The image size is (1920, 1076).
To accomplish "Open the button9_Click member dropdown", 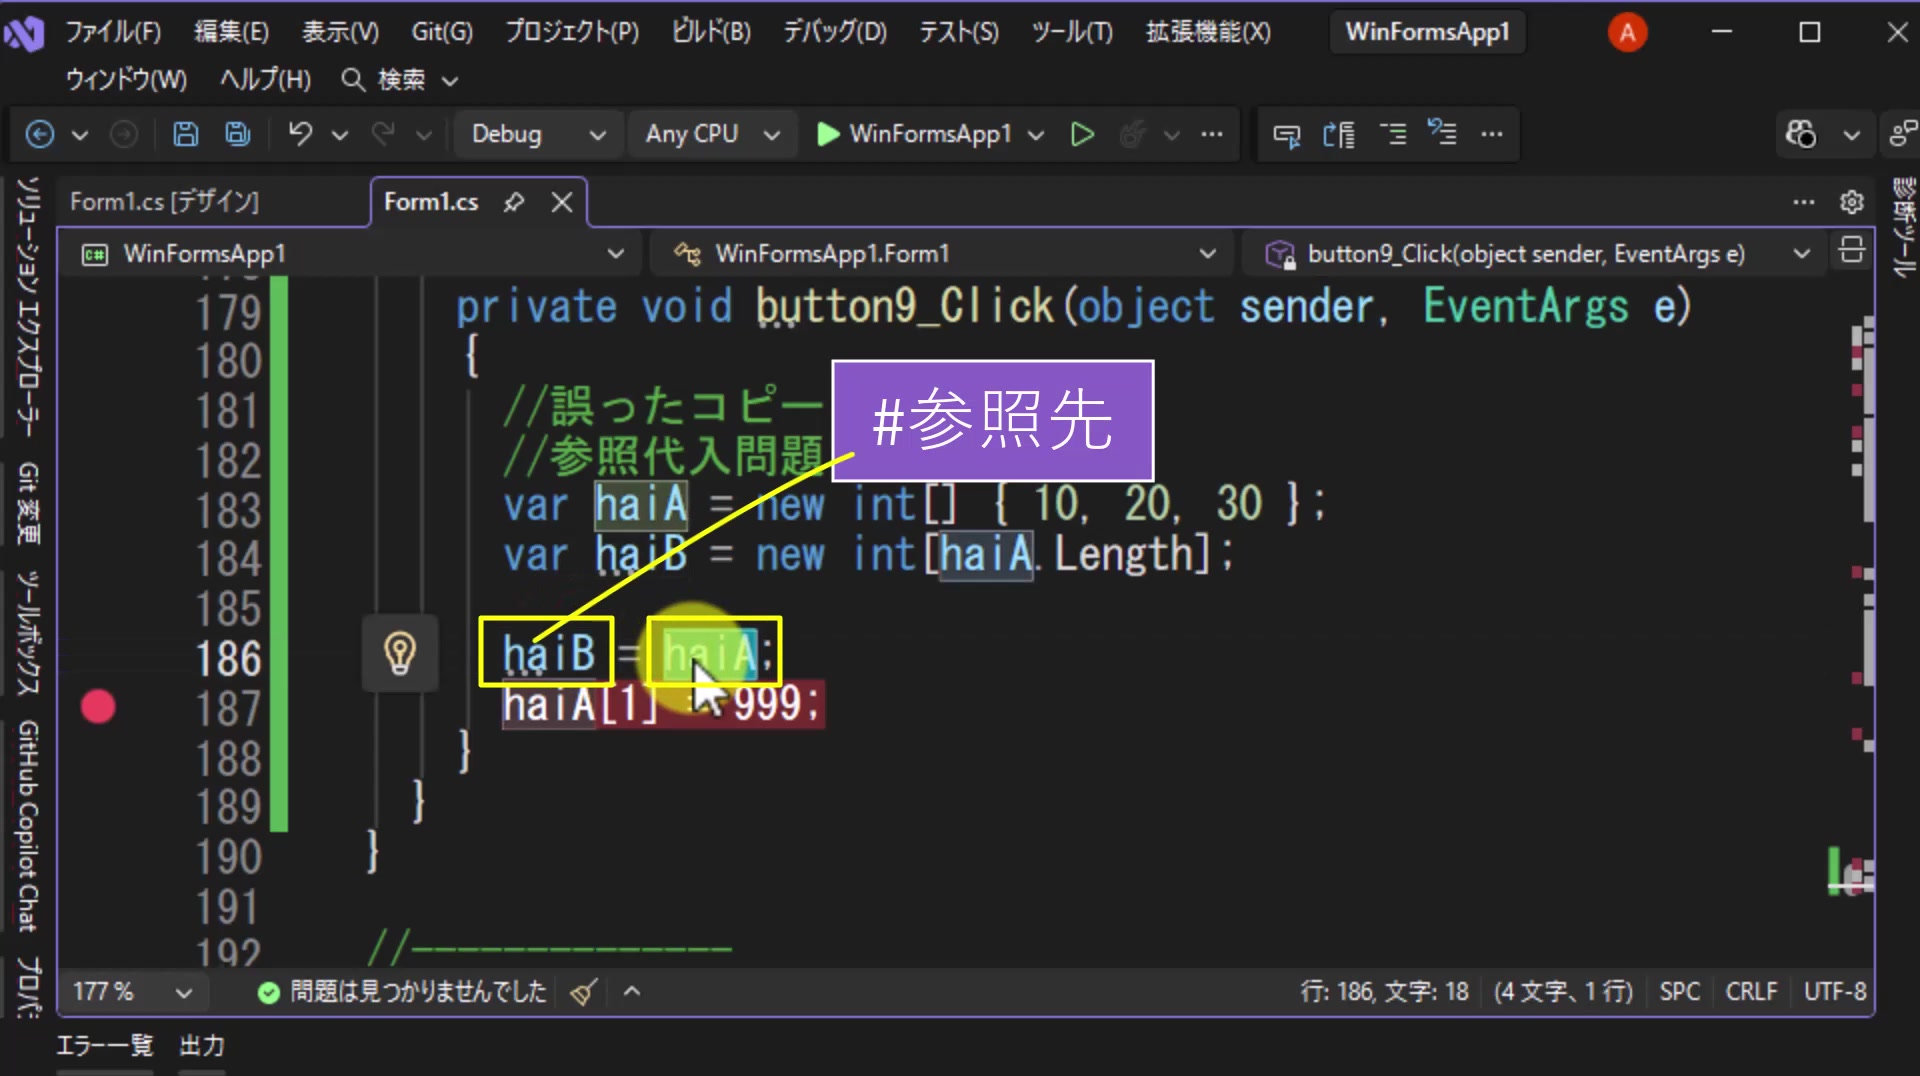I will [x=1537, y=254].
